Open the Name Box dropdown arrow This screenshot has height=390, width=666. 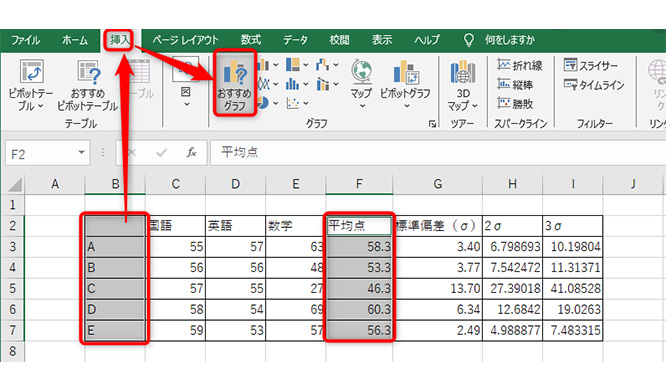click(x=81, y=153)
